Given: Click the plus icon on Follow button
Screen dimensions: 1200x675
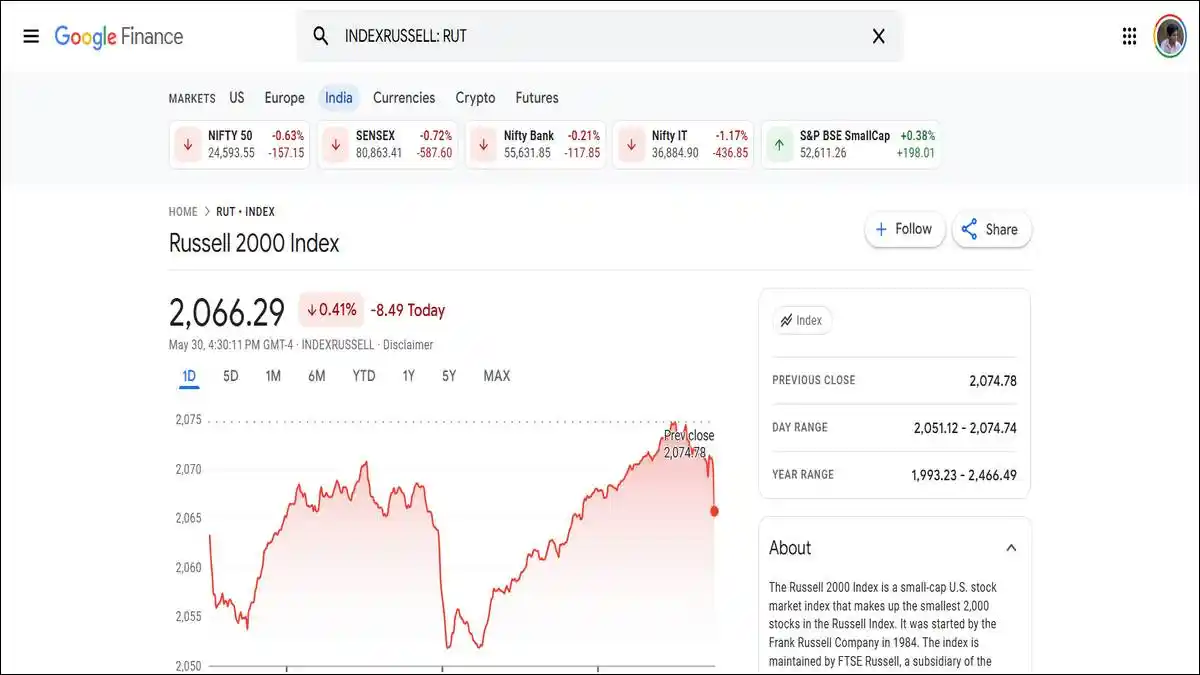Looking at the screenshot, I should [883, 229].
